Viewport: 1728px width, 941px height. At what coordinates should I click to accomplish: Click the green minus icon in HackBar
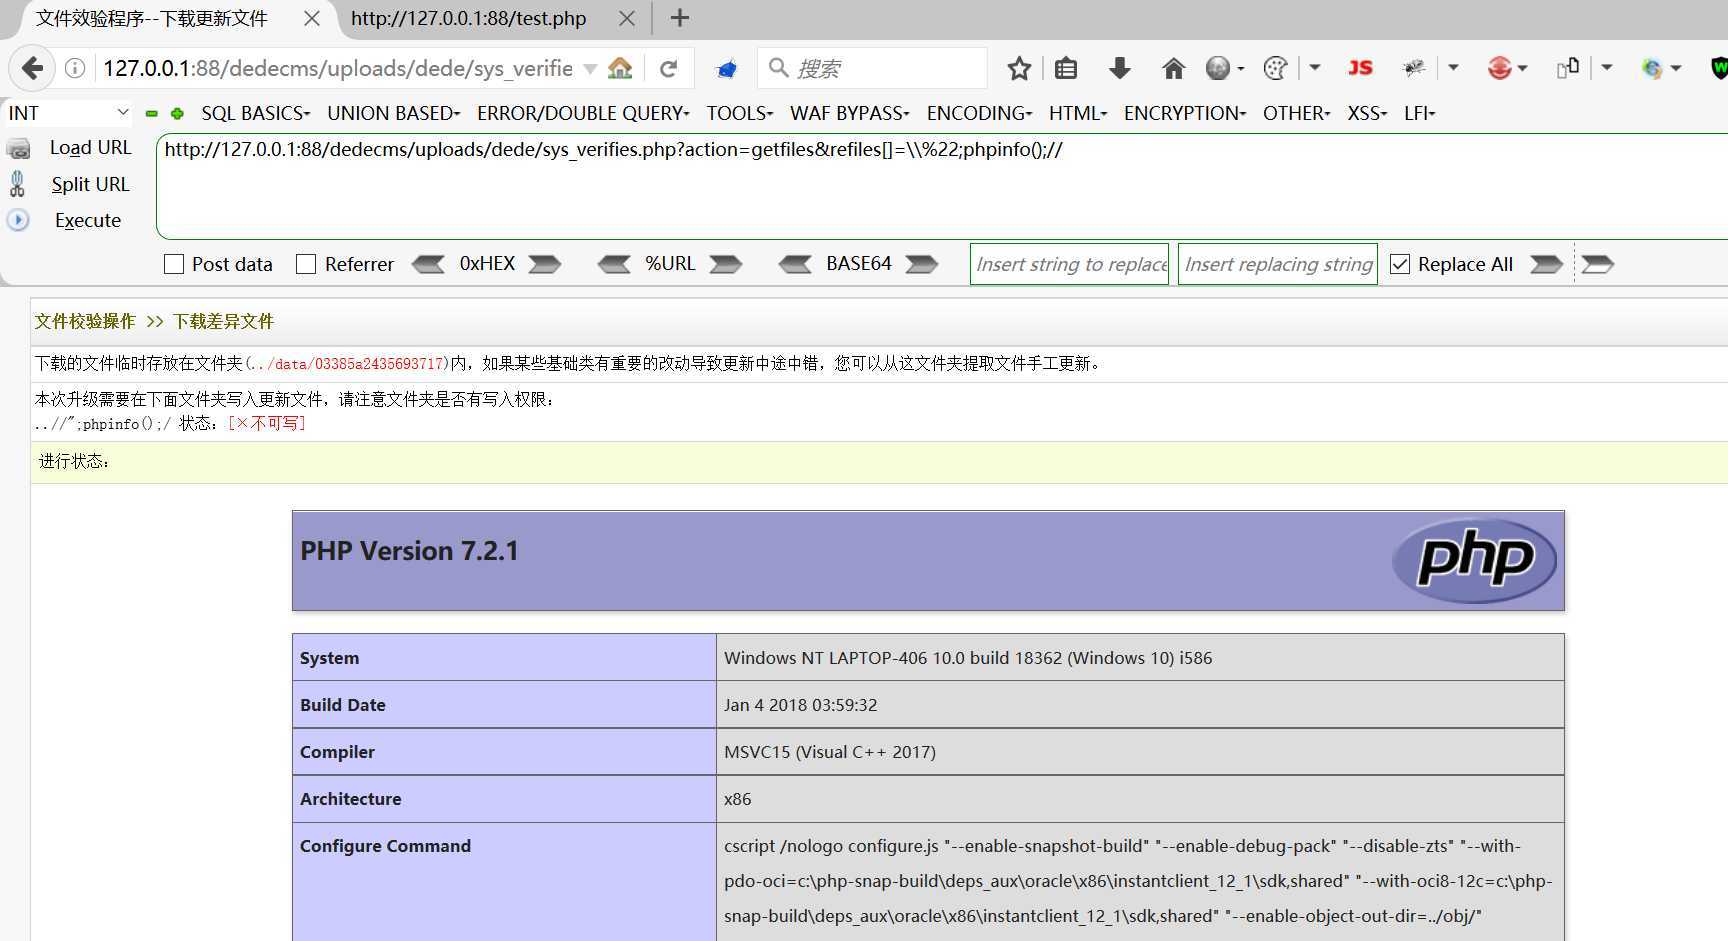click(x=152, y=114)
